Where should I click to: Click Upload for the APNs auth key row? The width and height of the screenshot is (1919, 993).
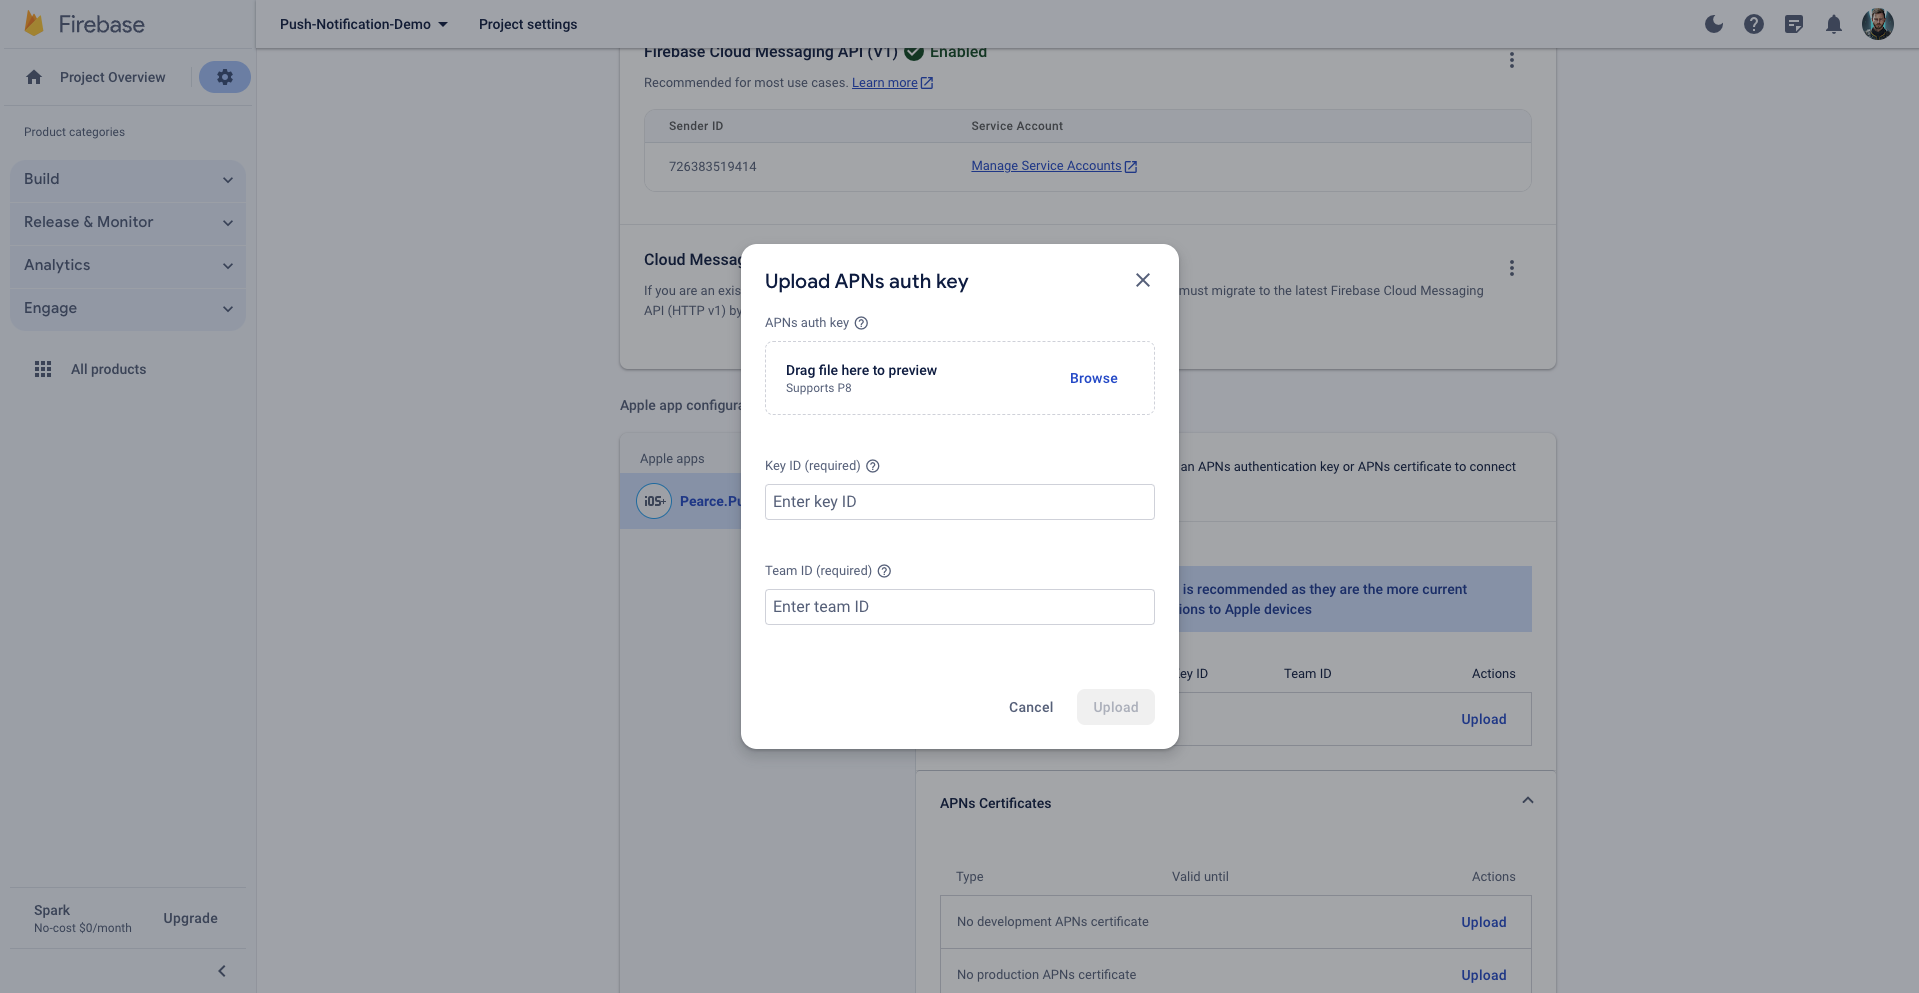coord(1483,719)
